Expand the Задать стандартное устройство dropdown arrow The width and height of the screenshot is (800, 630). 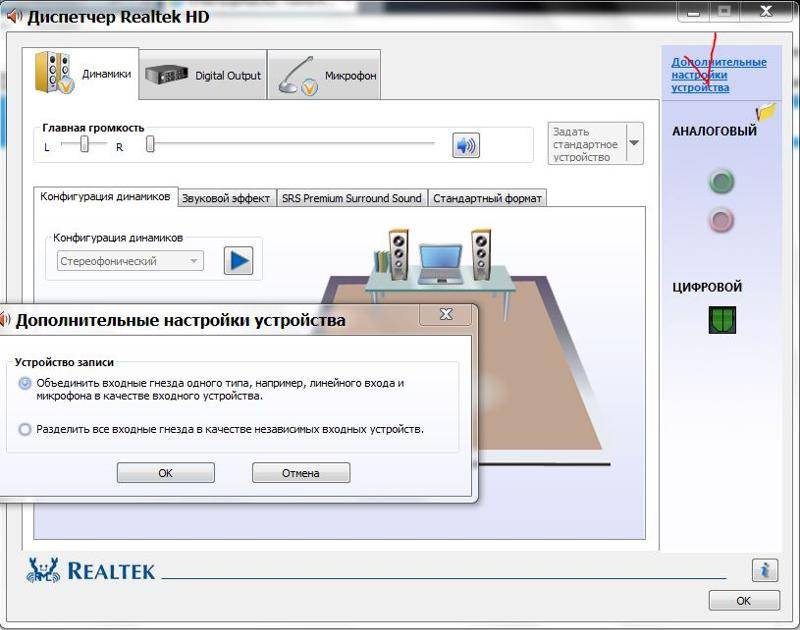(634, 143)
